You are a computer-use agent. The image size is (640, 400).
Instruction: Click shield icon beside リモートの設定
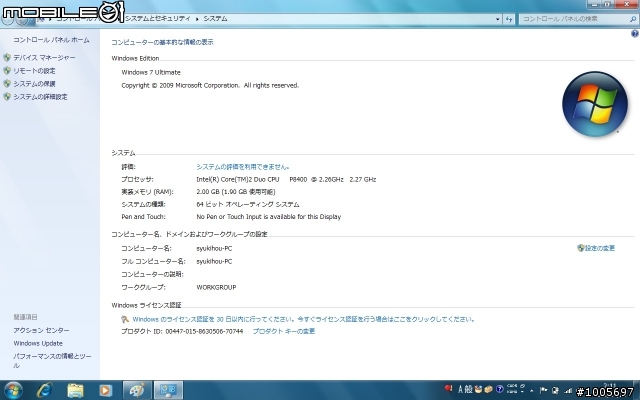7,71
